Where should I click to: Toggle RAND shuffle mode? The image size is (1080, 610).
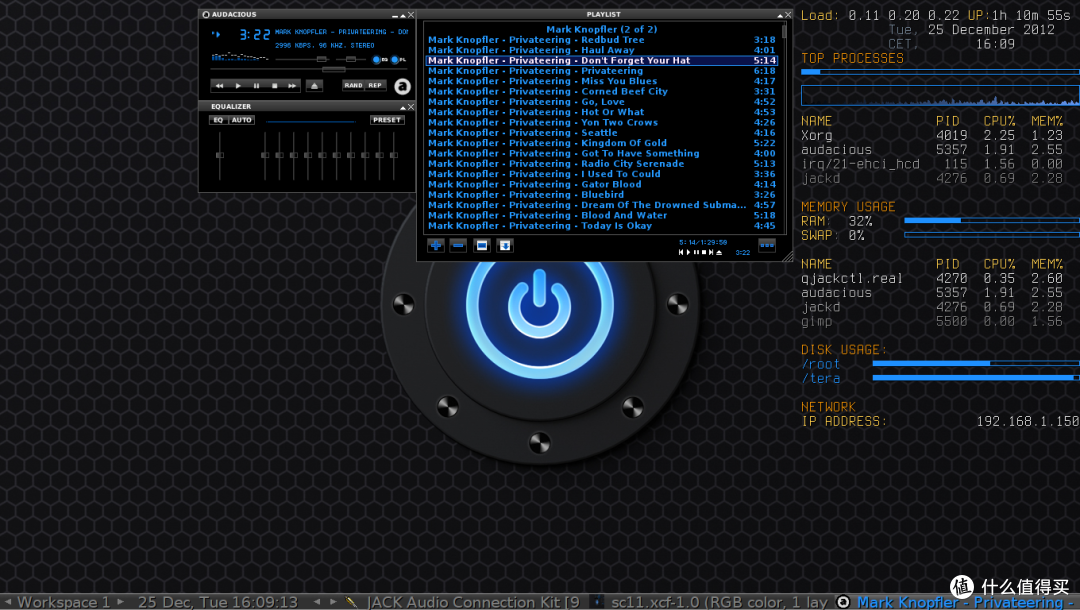pyautogui.click(x=354, y=85)
